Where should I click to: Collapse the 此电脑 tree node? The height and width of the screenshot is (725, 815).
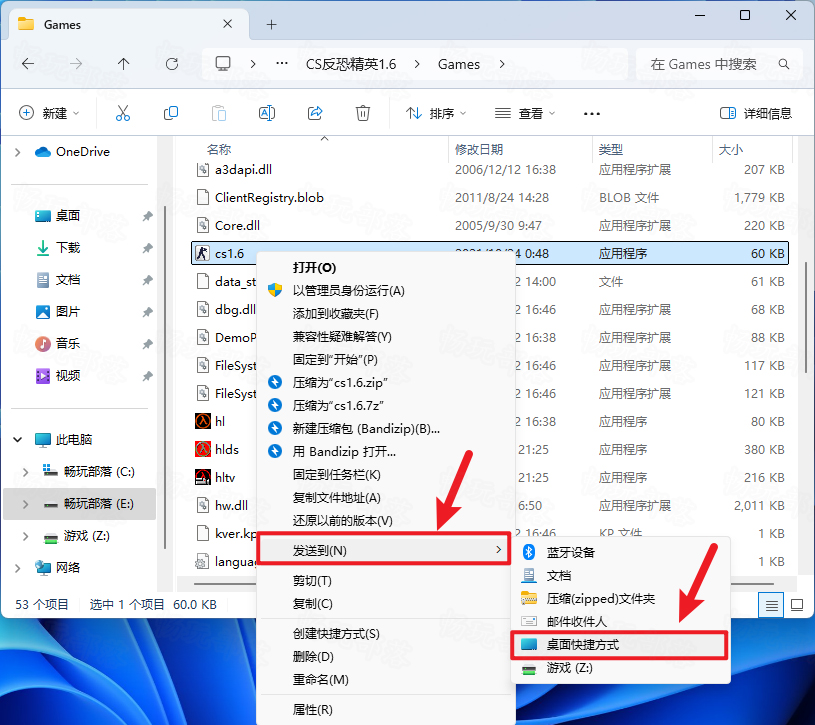click(x=18, y=440)
